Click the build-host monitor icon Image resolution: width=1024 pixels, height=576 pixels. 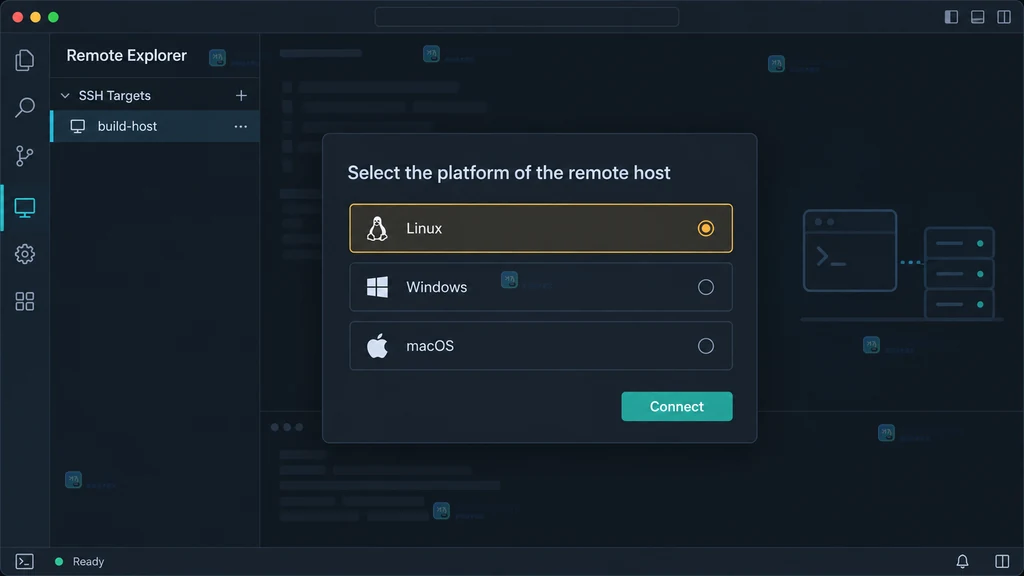click(78, 126)
